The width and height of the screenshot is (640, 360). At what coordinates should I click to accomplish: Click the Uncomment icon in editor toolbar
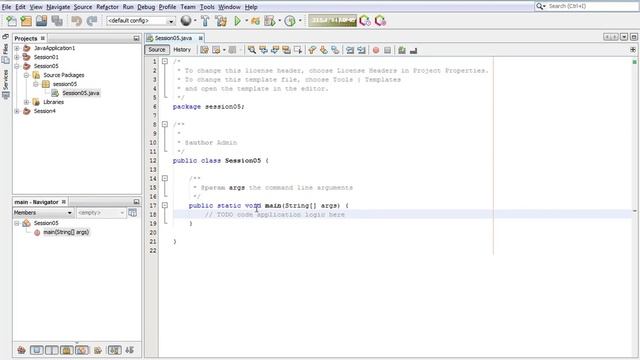[413, 50]
